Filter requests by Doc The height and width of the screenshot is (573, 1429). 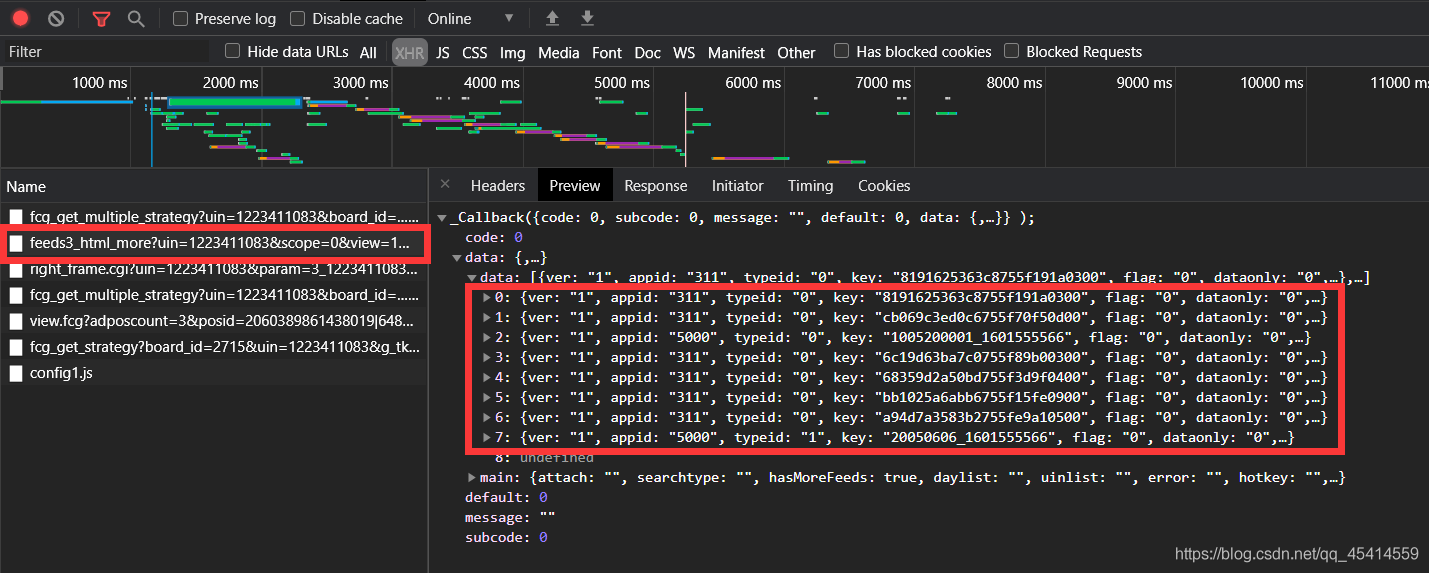click(648, 52)
